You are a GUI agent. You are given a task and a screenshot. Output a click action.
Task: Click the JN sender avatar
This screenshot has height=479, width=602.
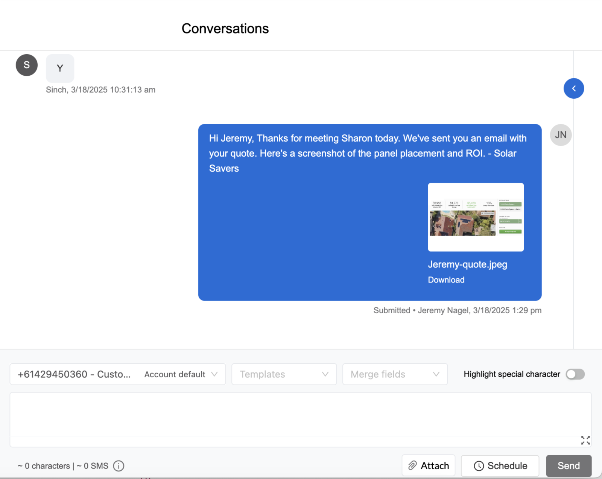click(561, 135)
